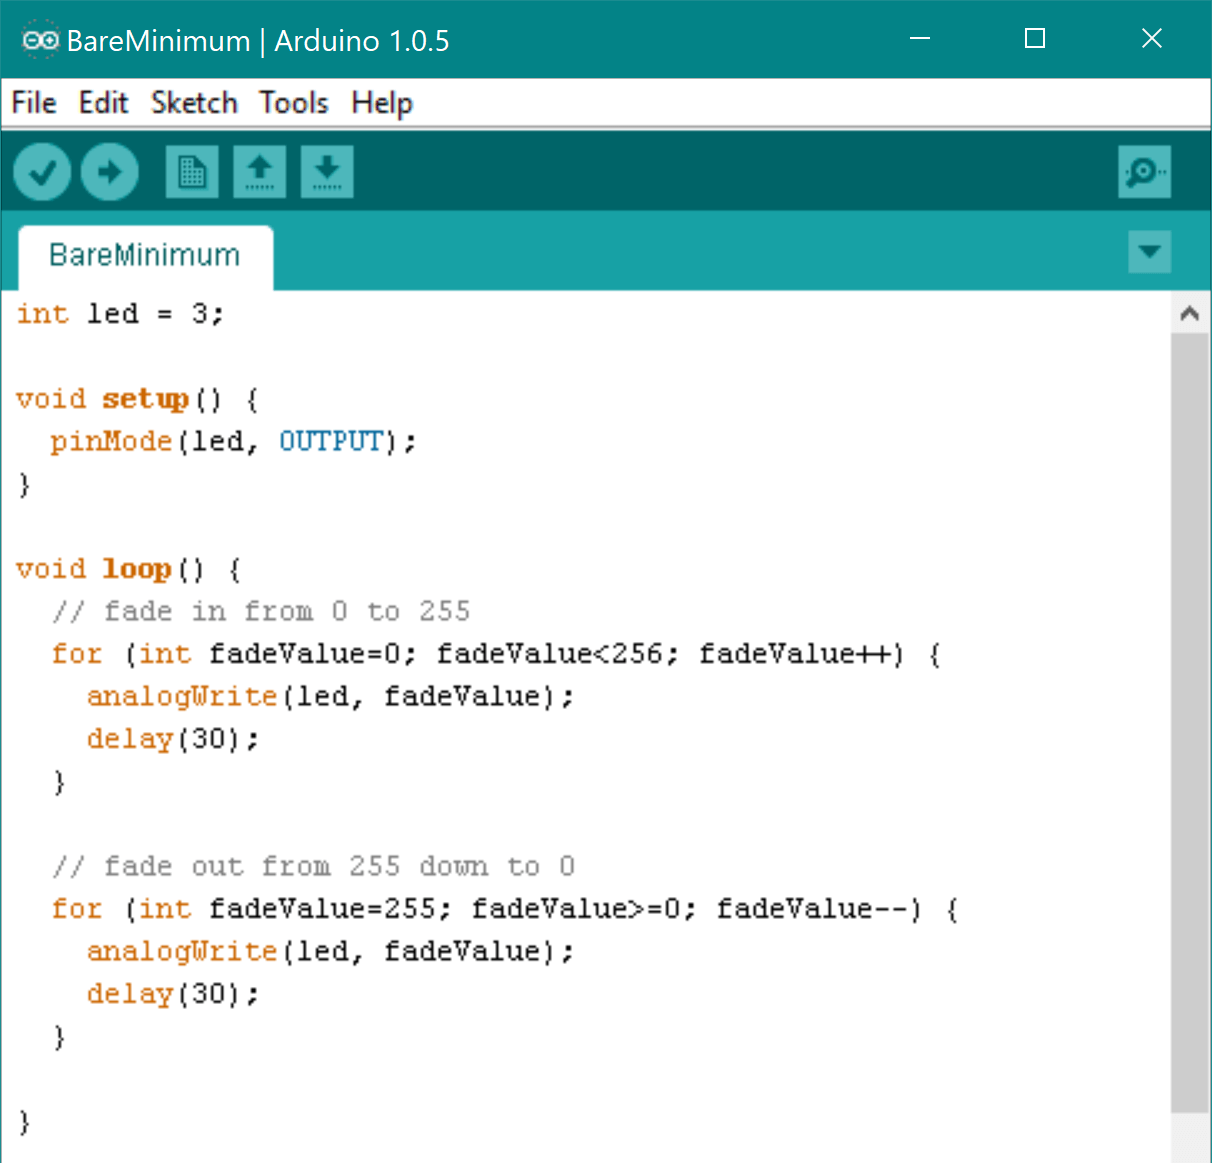This screenshot has width=1212, height=1163.
Task: Select the BareMinimum sketch tab
Action: [x=145, y=256]
